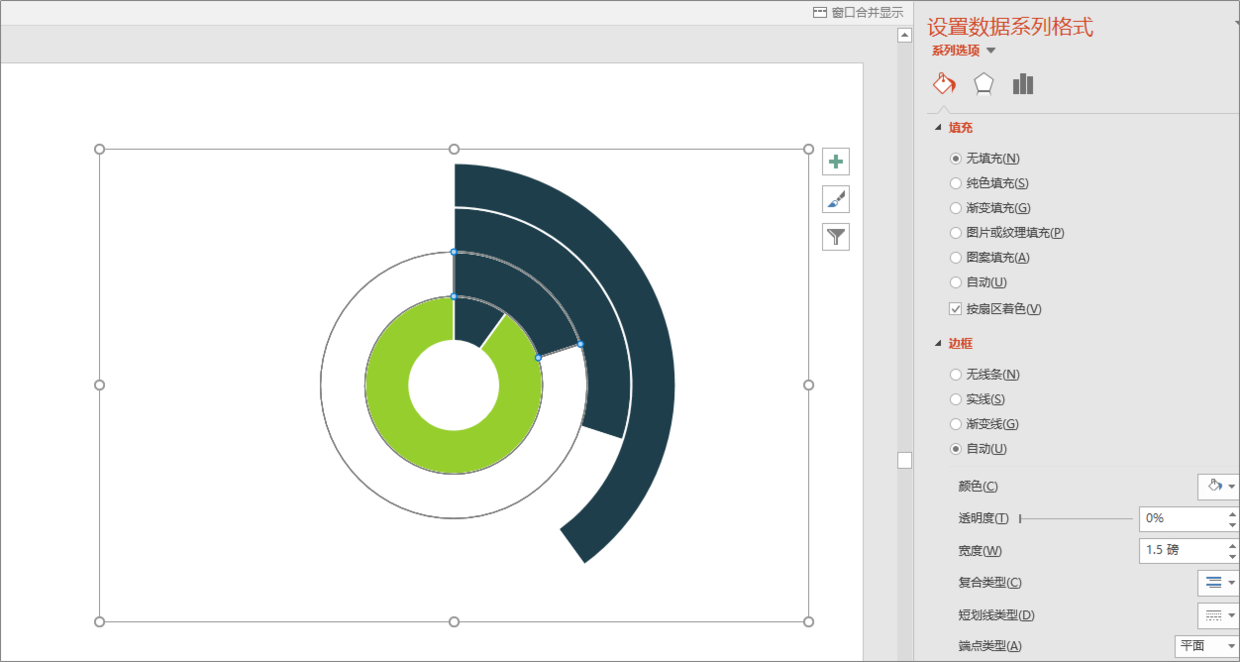Collapse the 填充 section
The width and height of the screenshot is (1240, 662).
[x=938, y=128]
